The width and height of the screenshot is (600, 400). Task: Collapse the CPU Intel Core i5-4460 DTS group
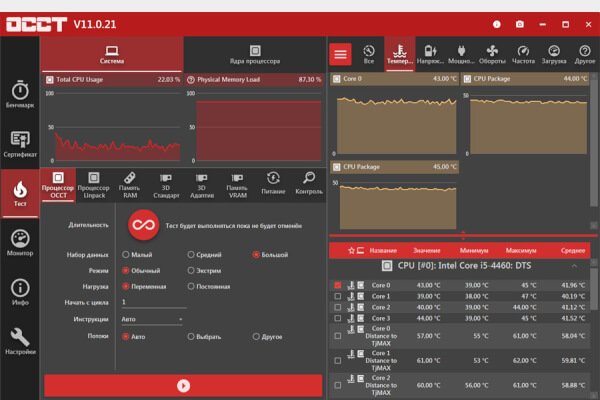(x=574, y=266)
